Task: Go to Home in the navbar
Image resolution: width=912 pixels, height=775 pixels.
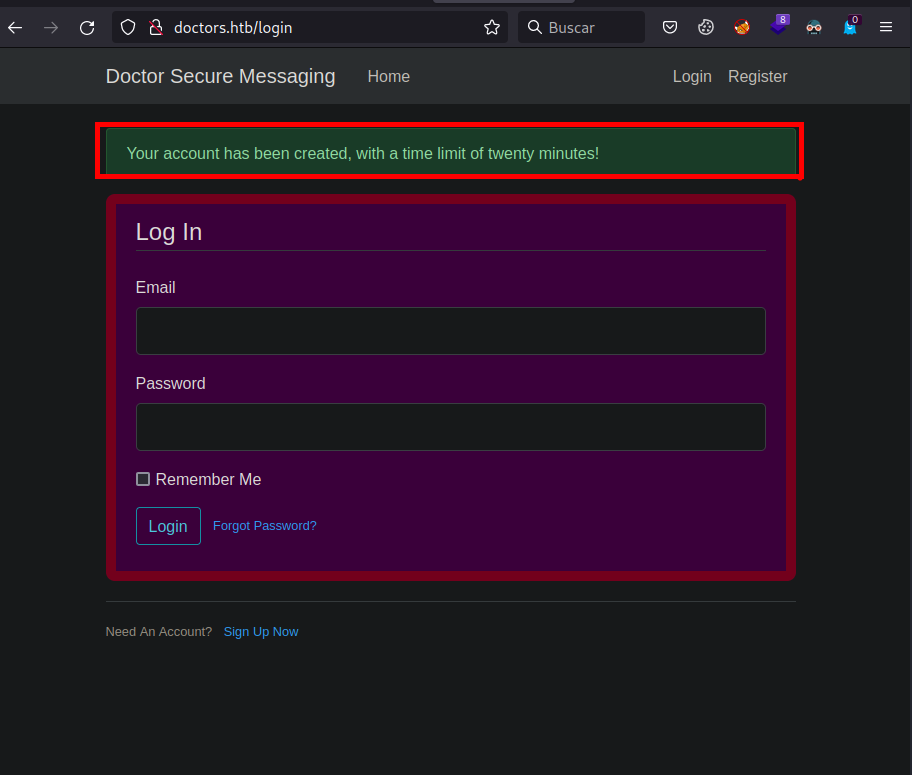Action: click(388, 77)
